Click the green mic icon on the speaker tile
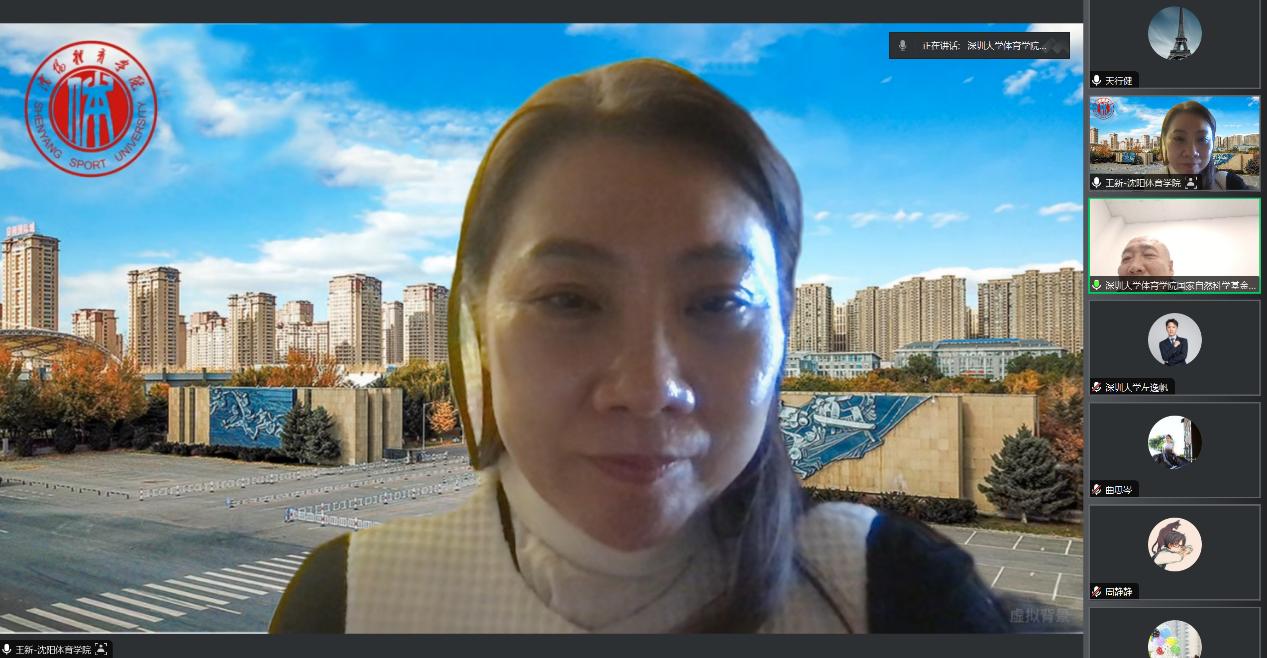 click(x=1097, y=285)
